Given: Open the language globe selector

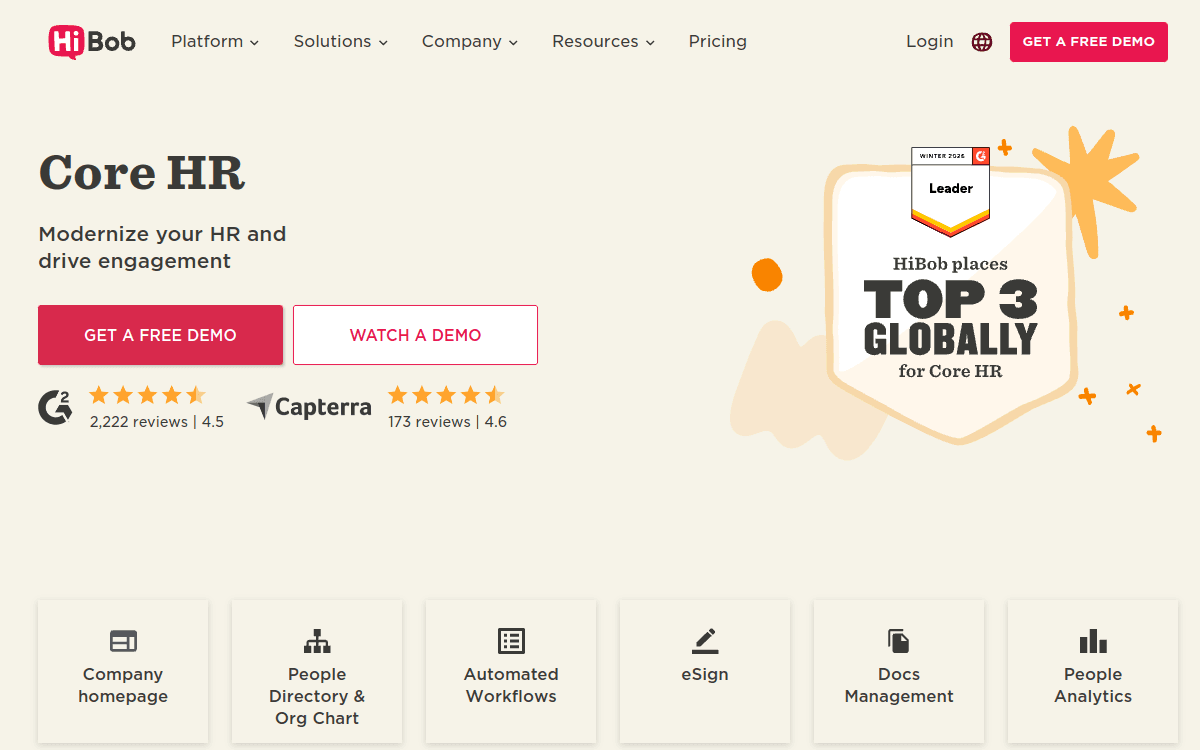Looking at the screenshot, I should (982, 42).
